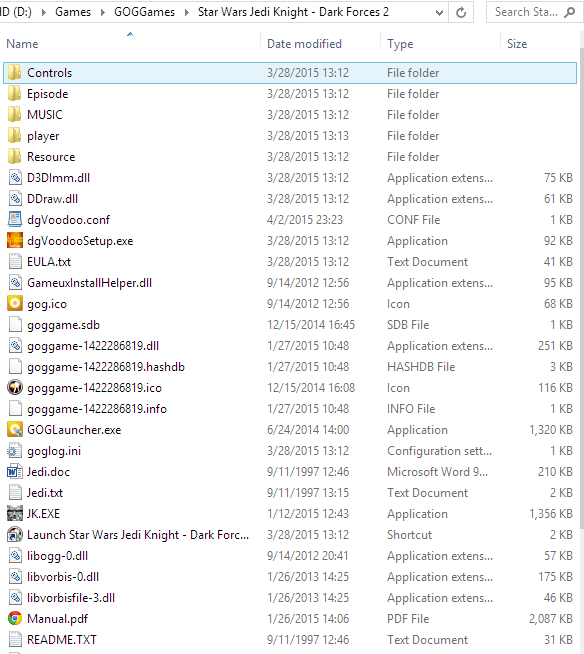Viewport: 584px width, 654px height.
Task: Select the Manual.pdf Chrome icon
Action: (x=15, y=619)
